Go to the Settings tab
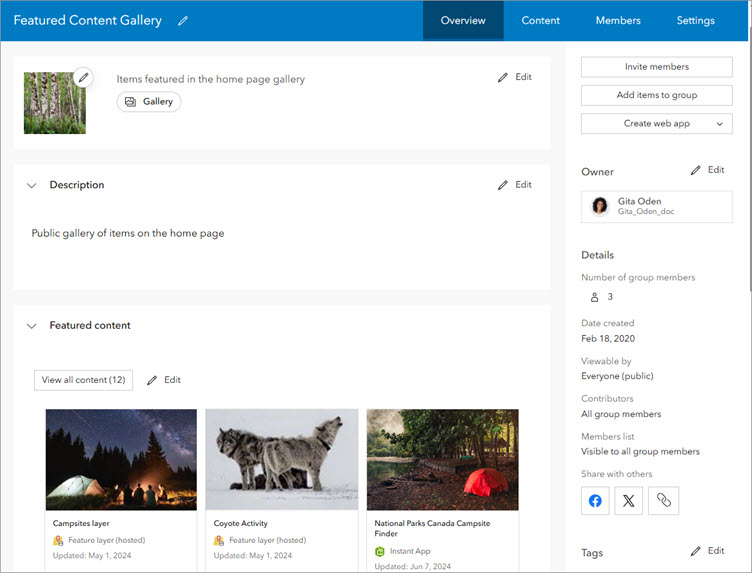The image size is (752, 573). click(695, 21)
